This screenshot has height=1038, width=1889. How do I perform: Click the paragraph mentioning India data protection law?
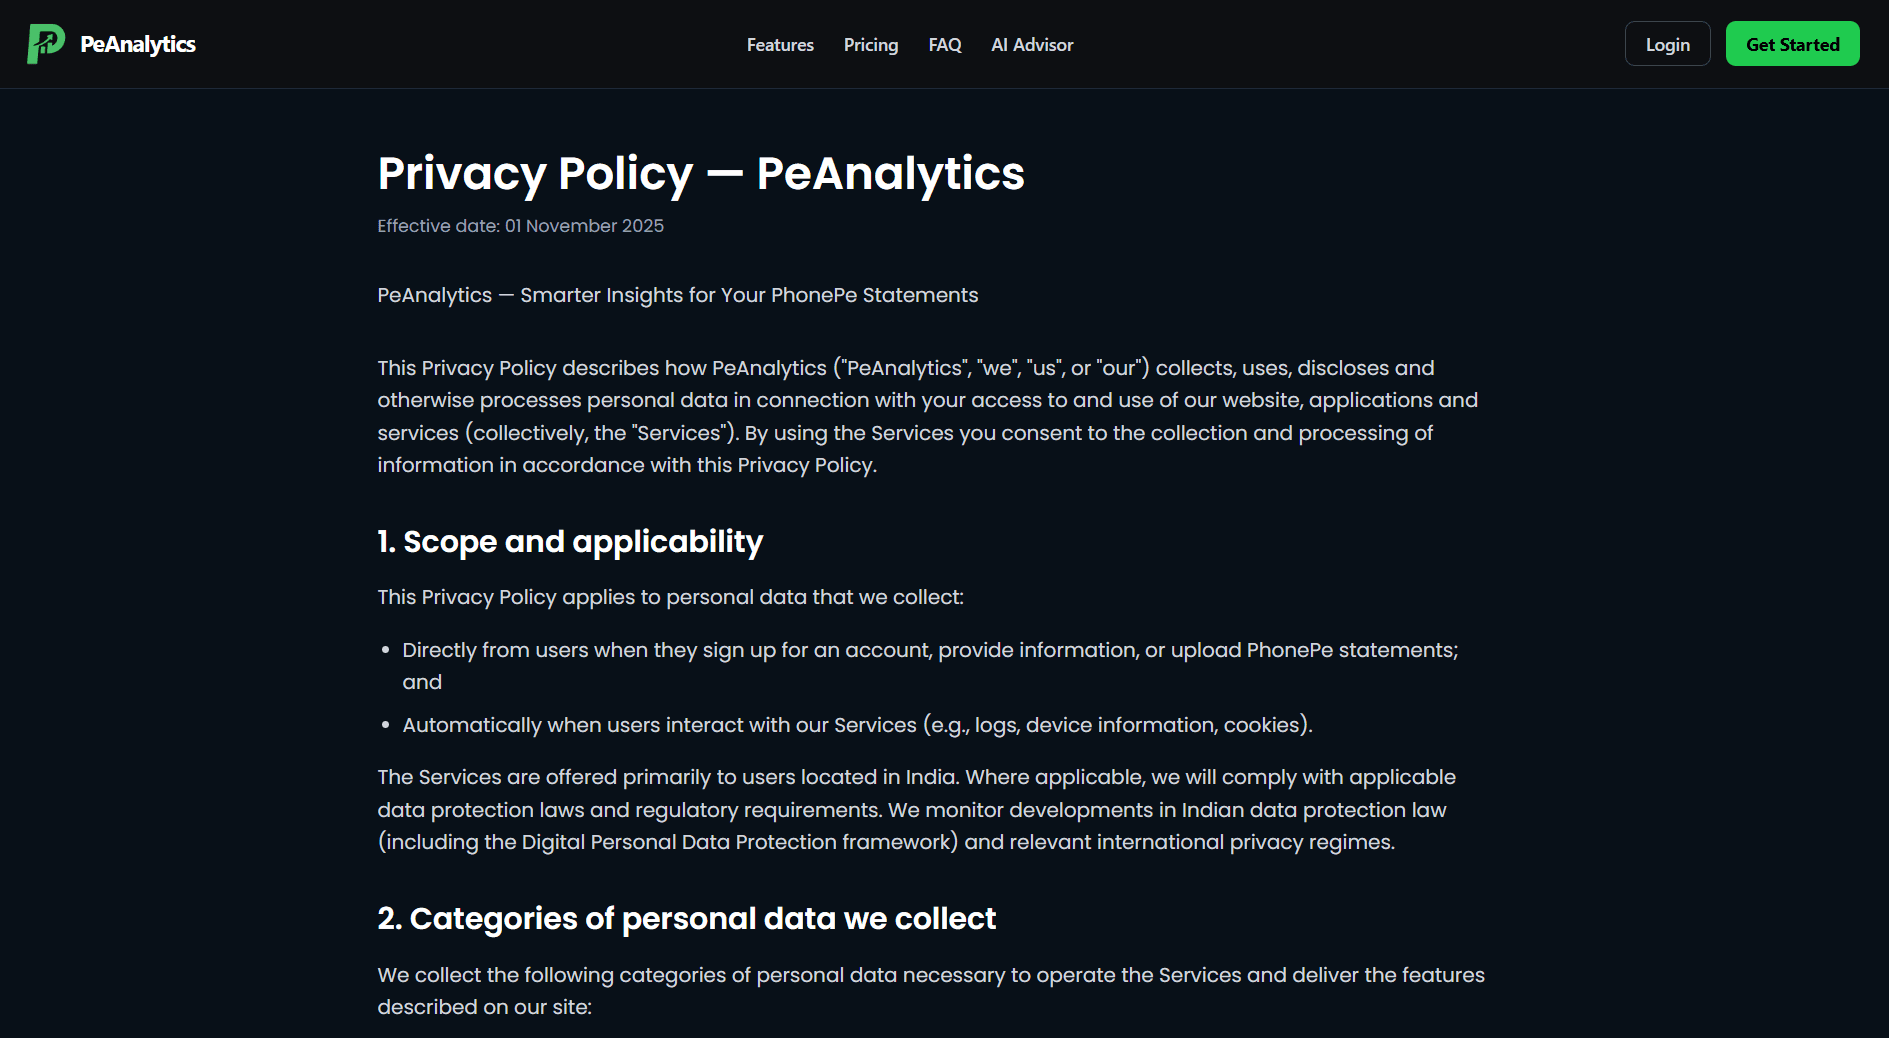click(x=915, y=809)
